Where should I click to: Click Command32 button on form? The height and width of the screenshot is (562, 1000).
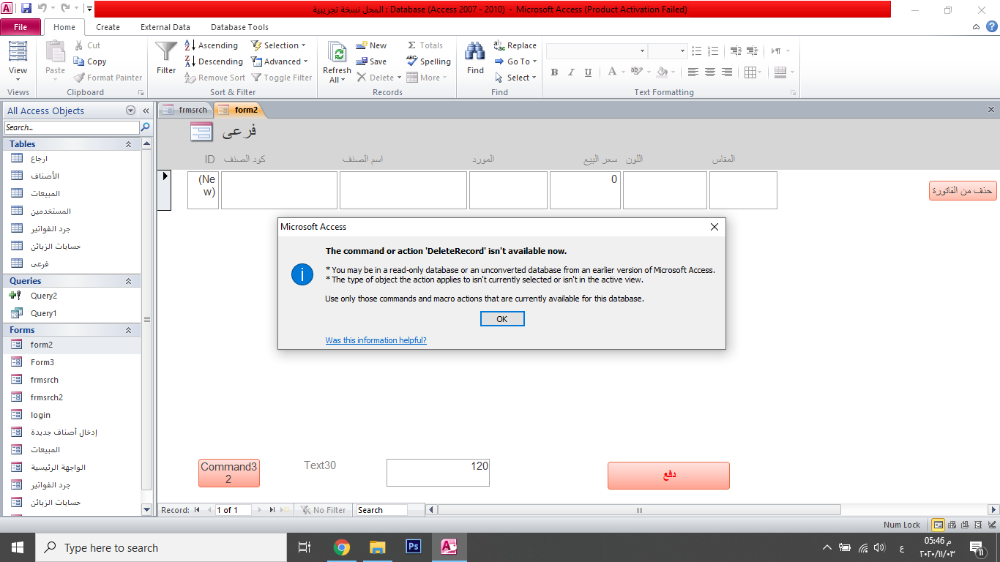228,473
